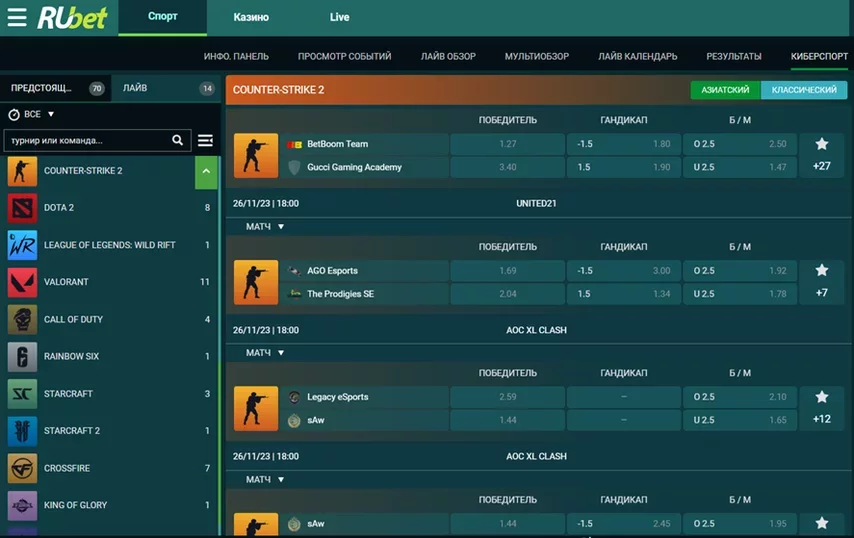Click the Call of Duty icon
Screen dimensions: 854x538
[x=22, y=319]
